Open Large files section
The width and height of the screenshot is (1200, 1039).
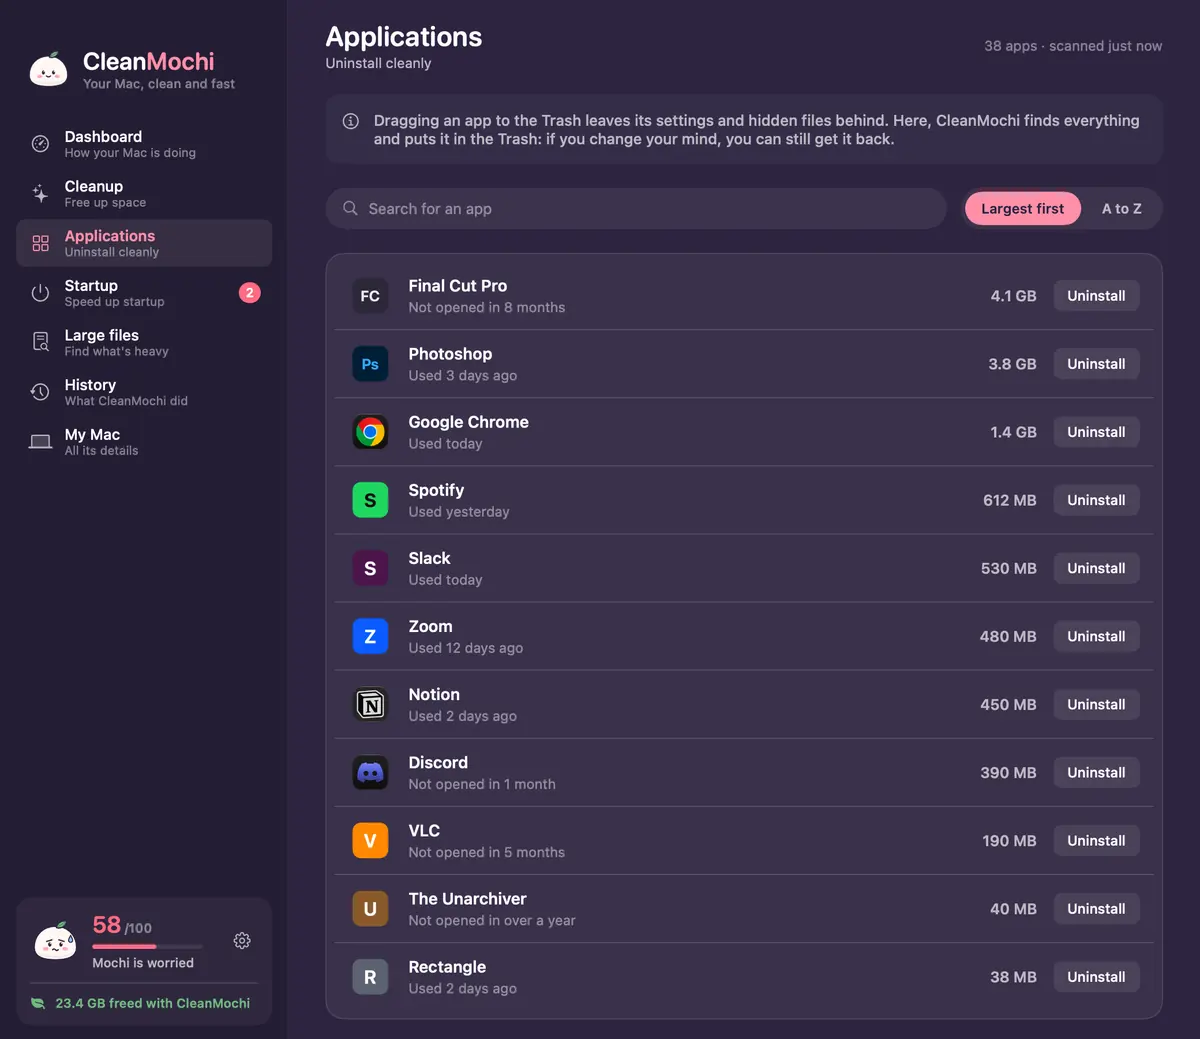point(144,342)
